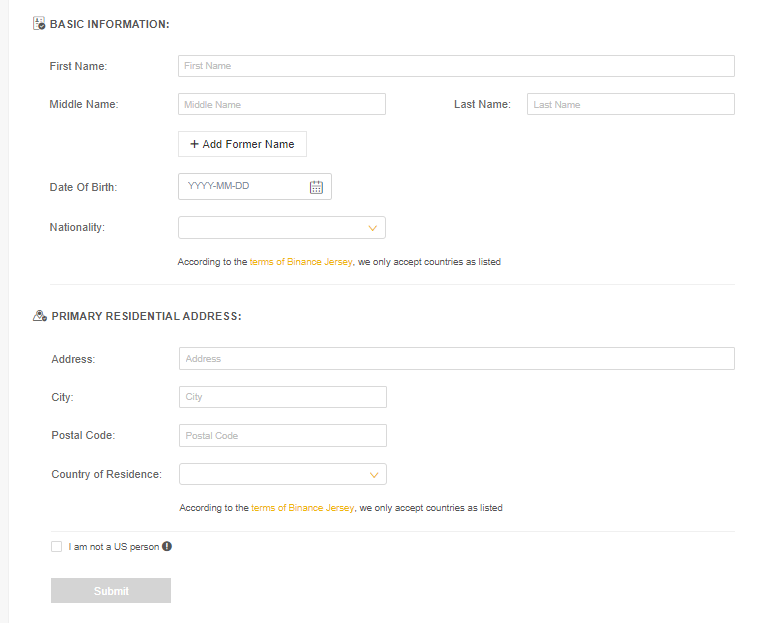Focus the First Name input field

pos(456,66)
